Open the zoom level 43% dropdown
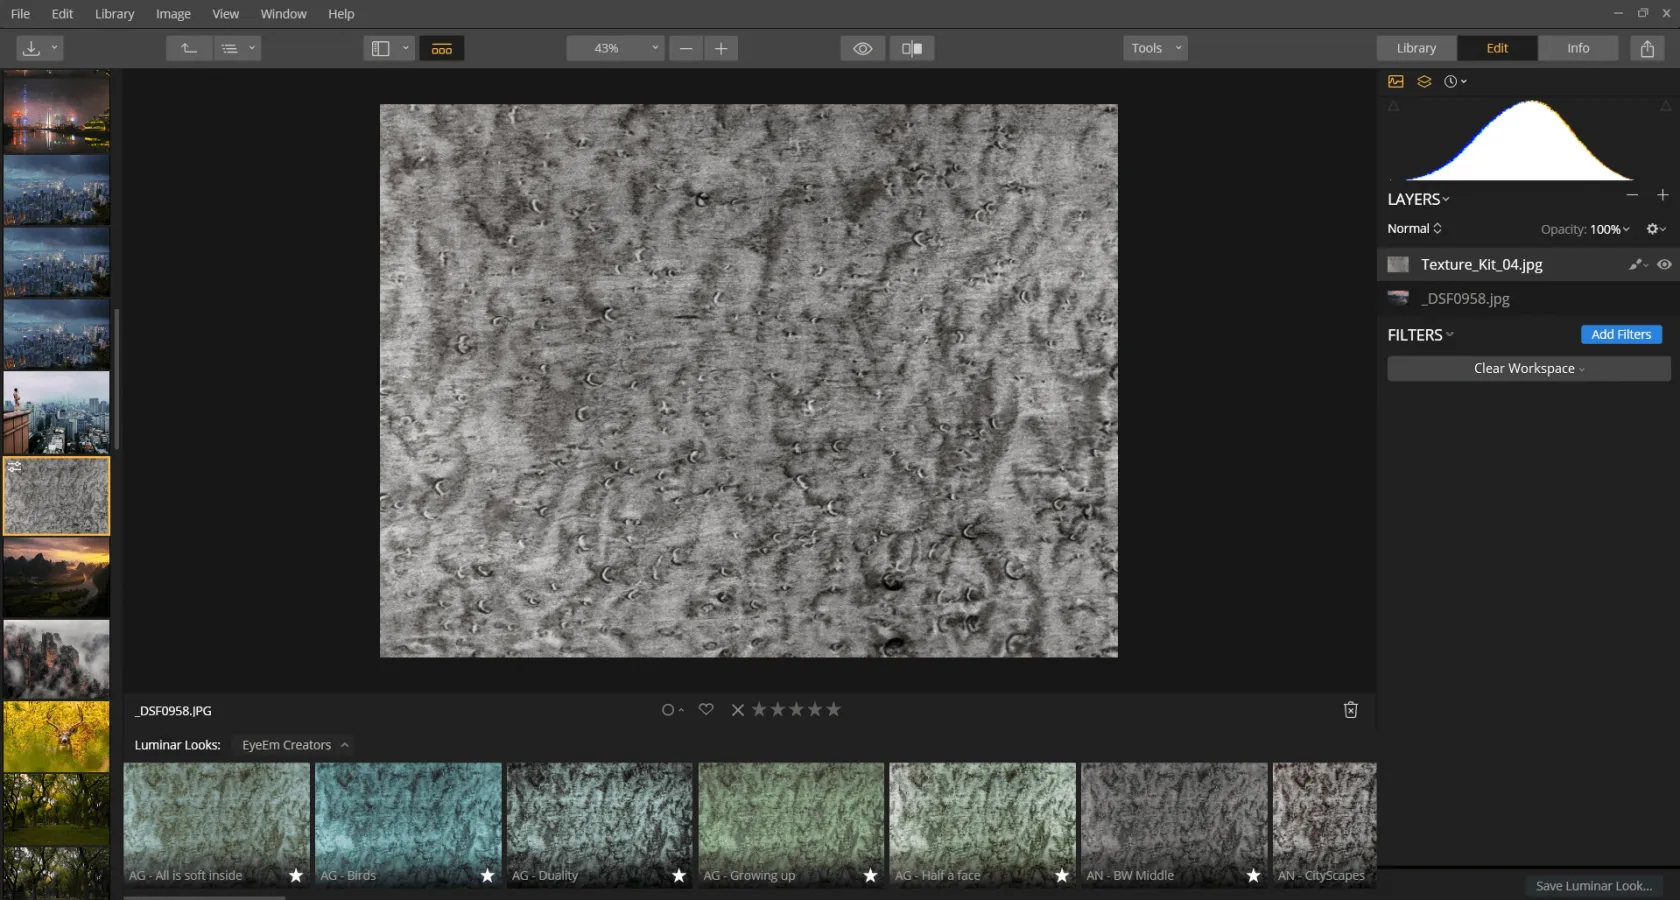Image resolution: width=1680 pixels, height=900 pixels. tap(615, 48)
